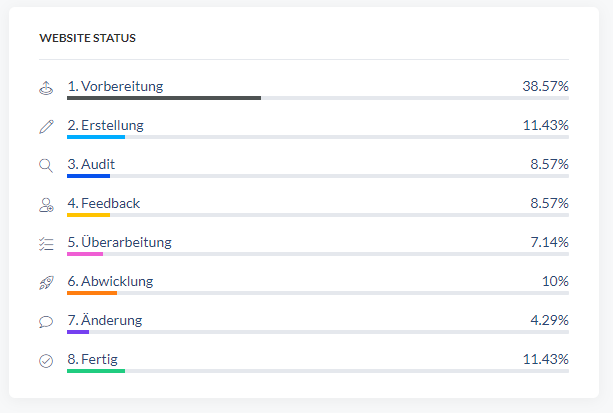Click the checkmark circle icon for Fertig
Image resolution: width=613 pixels, height=413 pixels.
[45, 360]
